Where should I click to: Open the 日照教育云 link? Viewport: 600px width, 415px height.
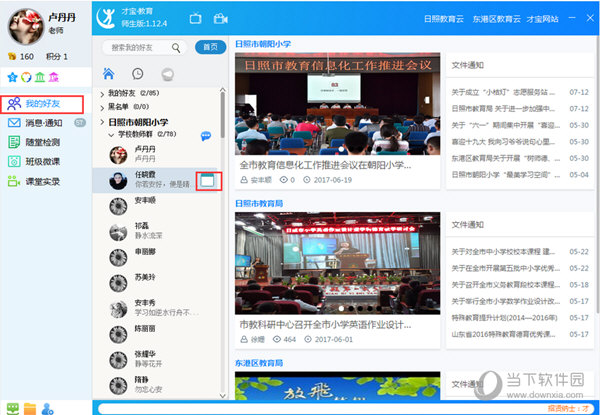coord(444,19)
